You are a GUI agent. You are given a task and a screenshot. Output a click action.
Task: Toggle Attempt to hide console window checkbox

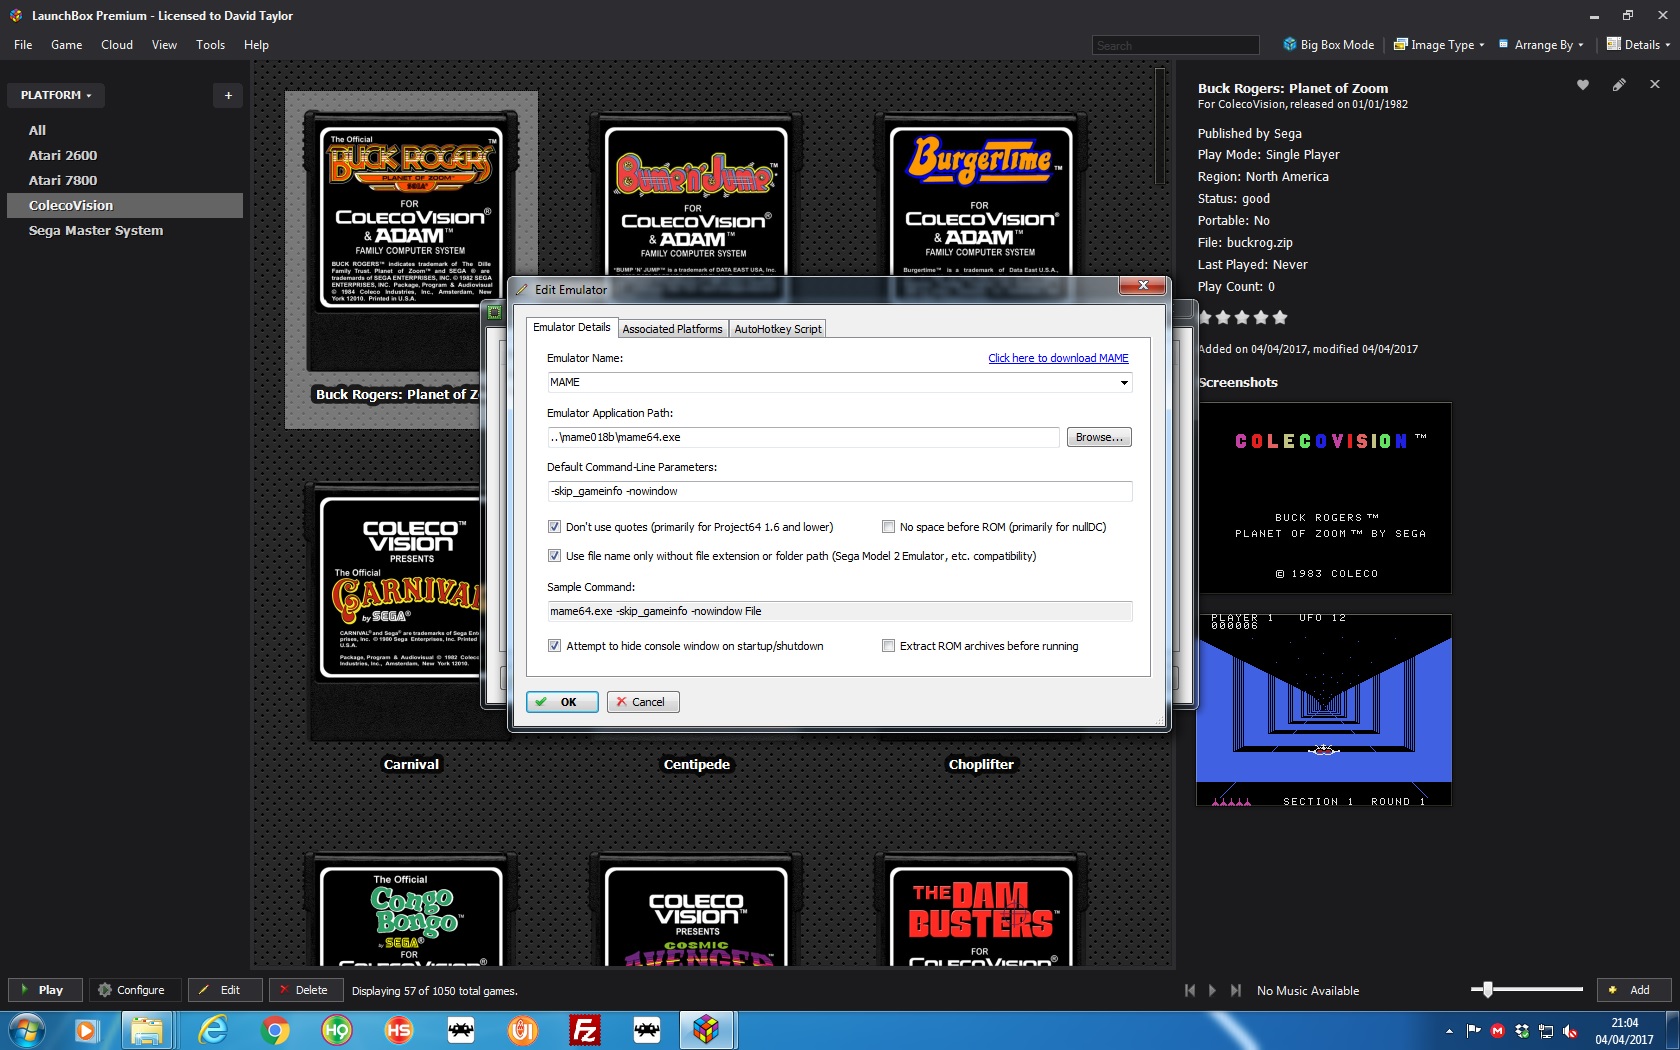pyautogui.click(x=554, y=646)
